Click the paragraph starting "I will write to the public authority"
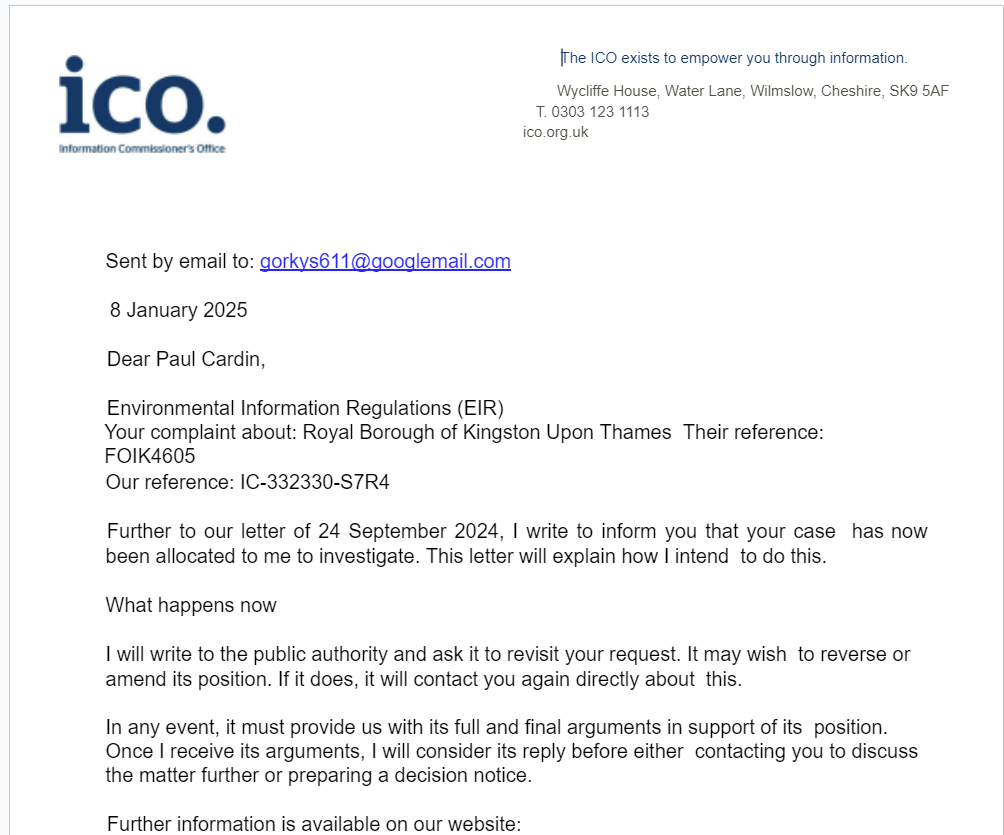This screenshot has width=1004, height=835. pyautogui.click(x=508, y=667)
